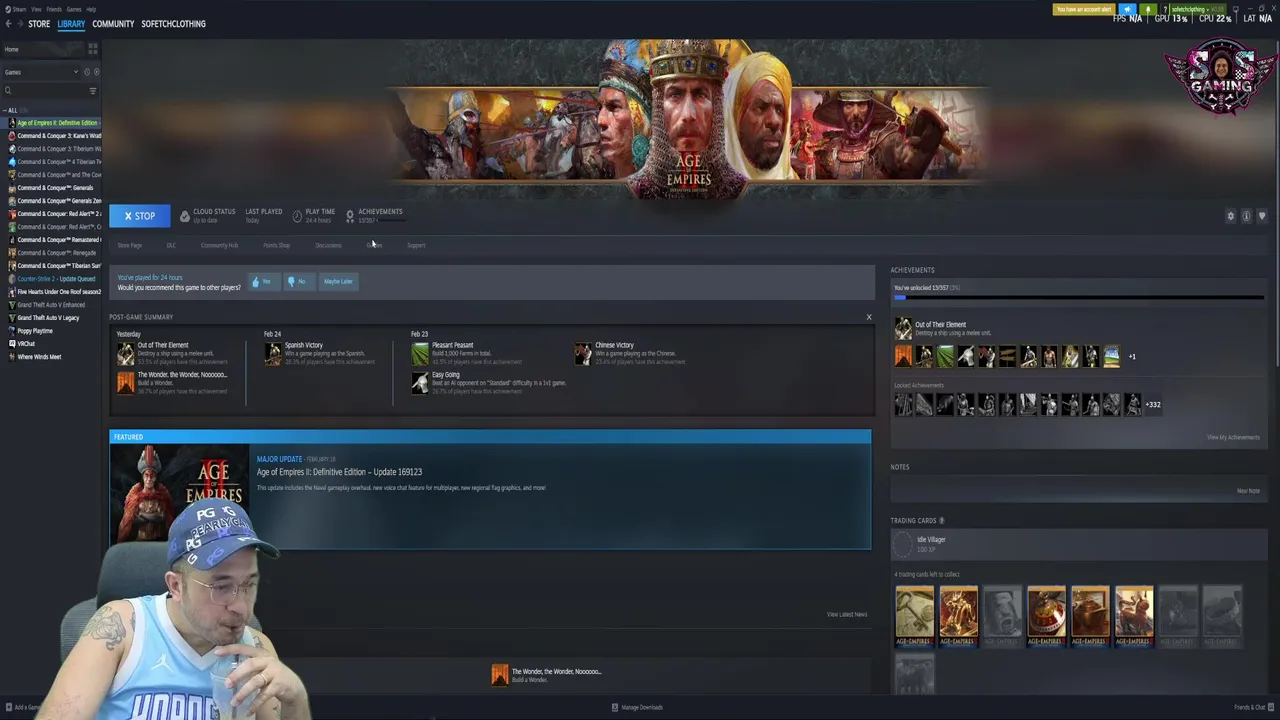This screenshot has width=1280, height=720.
Task: Open the Out of Their Element achievement icon
Action: click(x=903, y=329)
